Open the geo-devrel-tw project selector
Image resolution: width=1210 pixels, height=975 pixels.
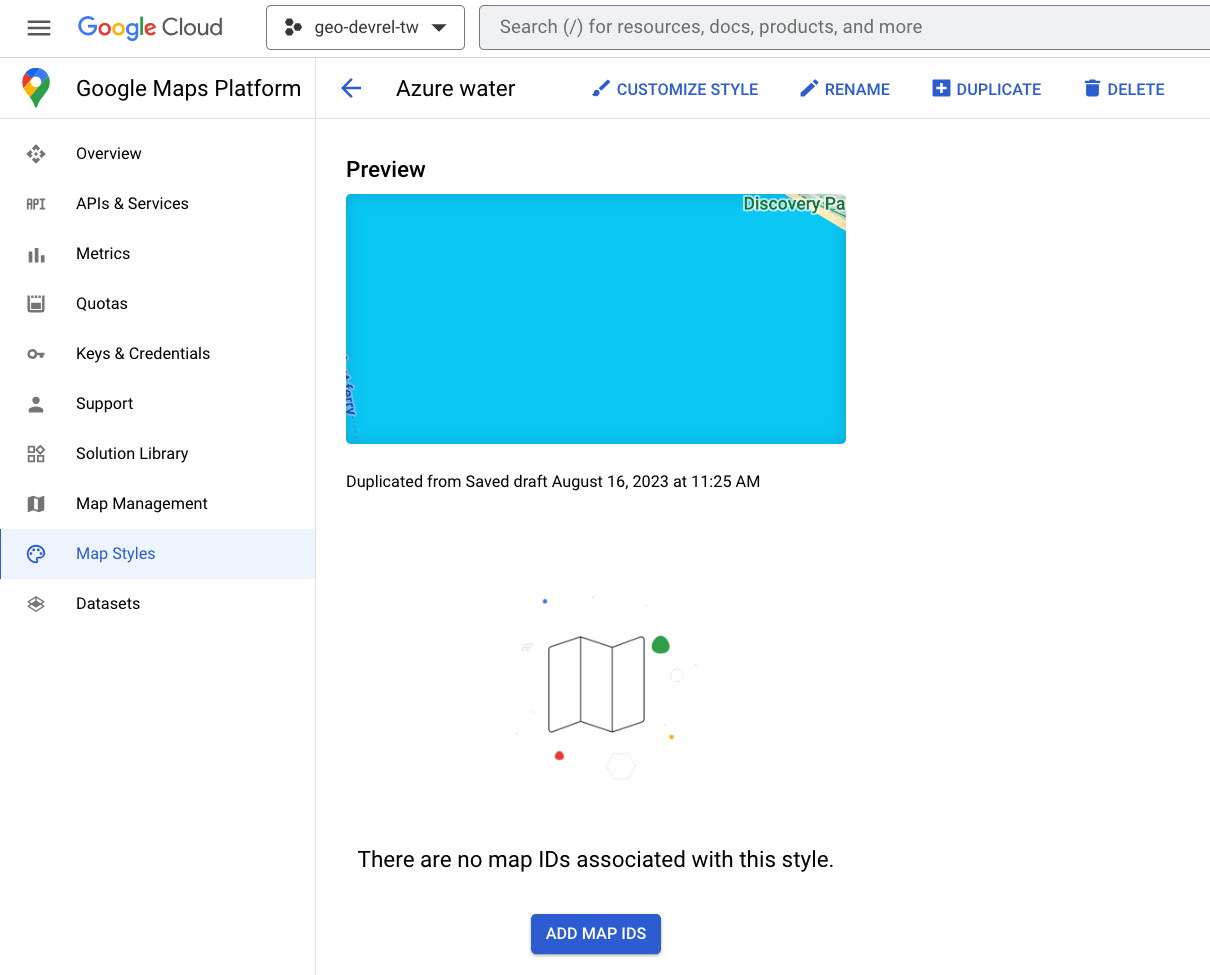tap(365, 28)
